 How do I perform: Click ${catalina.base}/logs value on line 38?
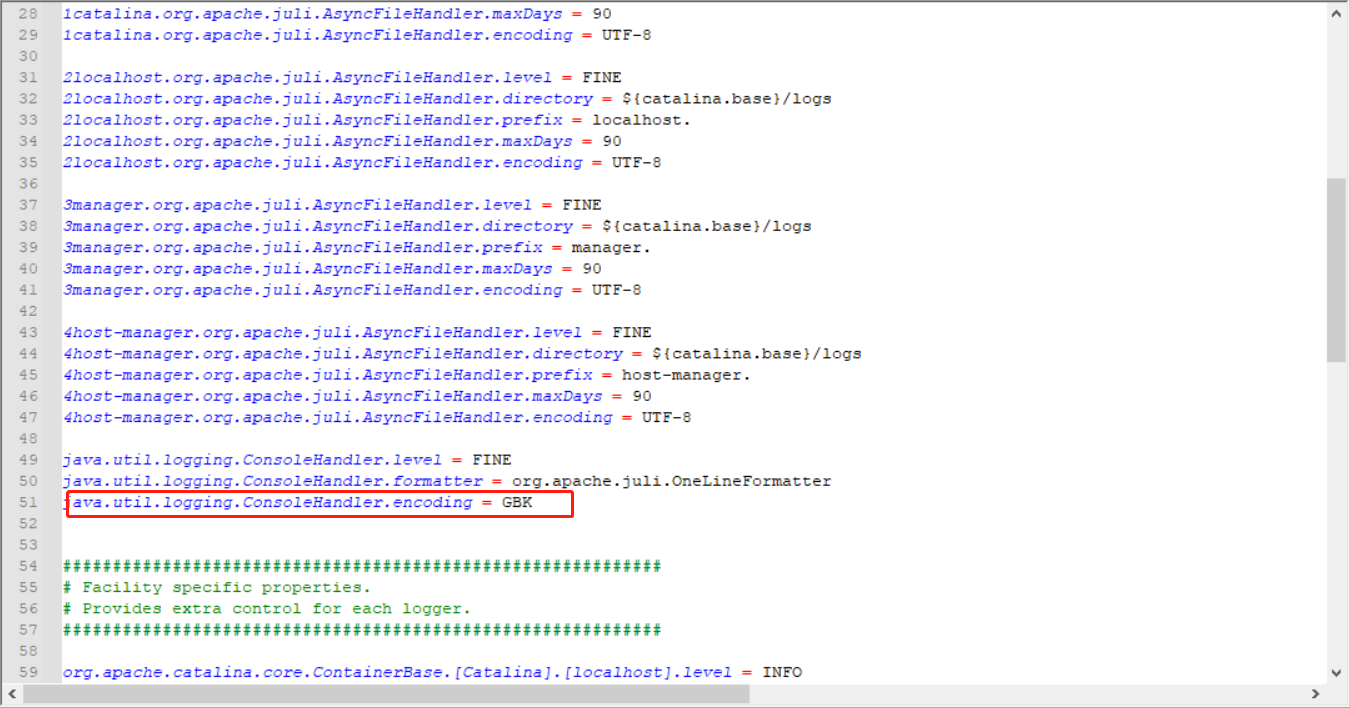tap(707, 227)
